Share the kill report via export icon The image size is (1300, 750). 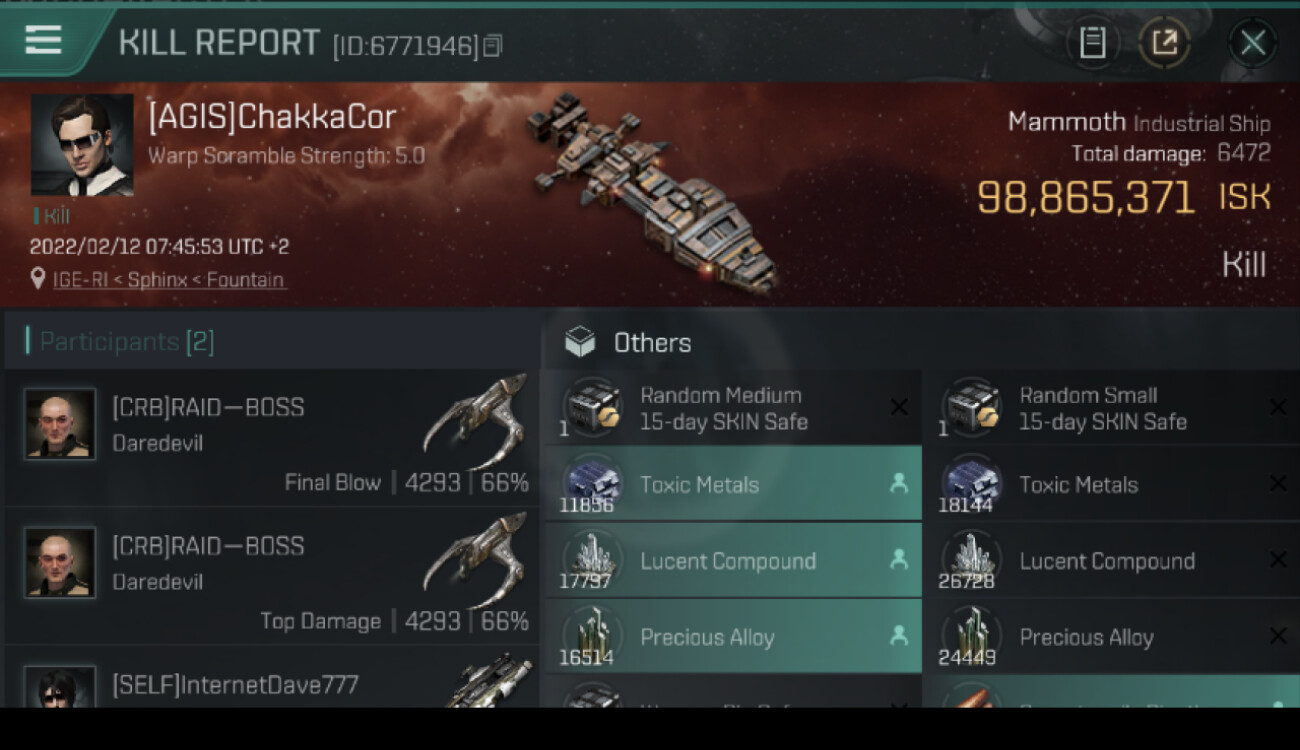pos(1165,43)
